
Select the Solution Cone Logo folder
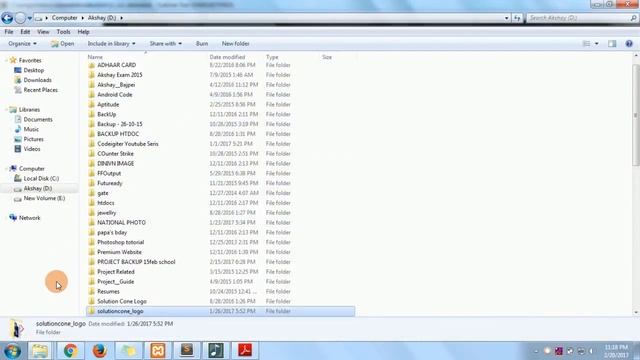click(122, 301)
